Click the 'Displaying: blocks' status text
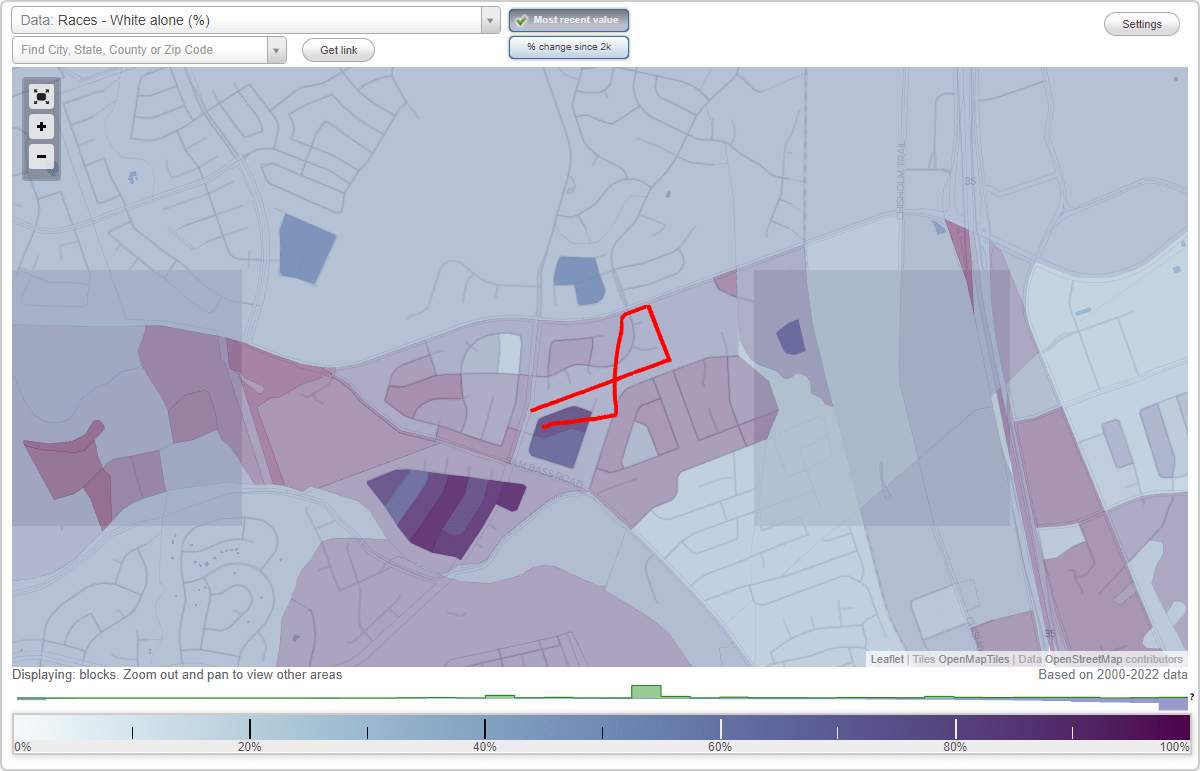The image size is (1200, 771). 177,675
